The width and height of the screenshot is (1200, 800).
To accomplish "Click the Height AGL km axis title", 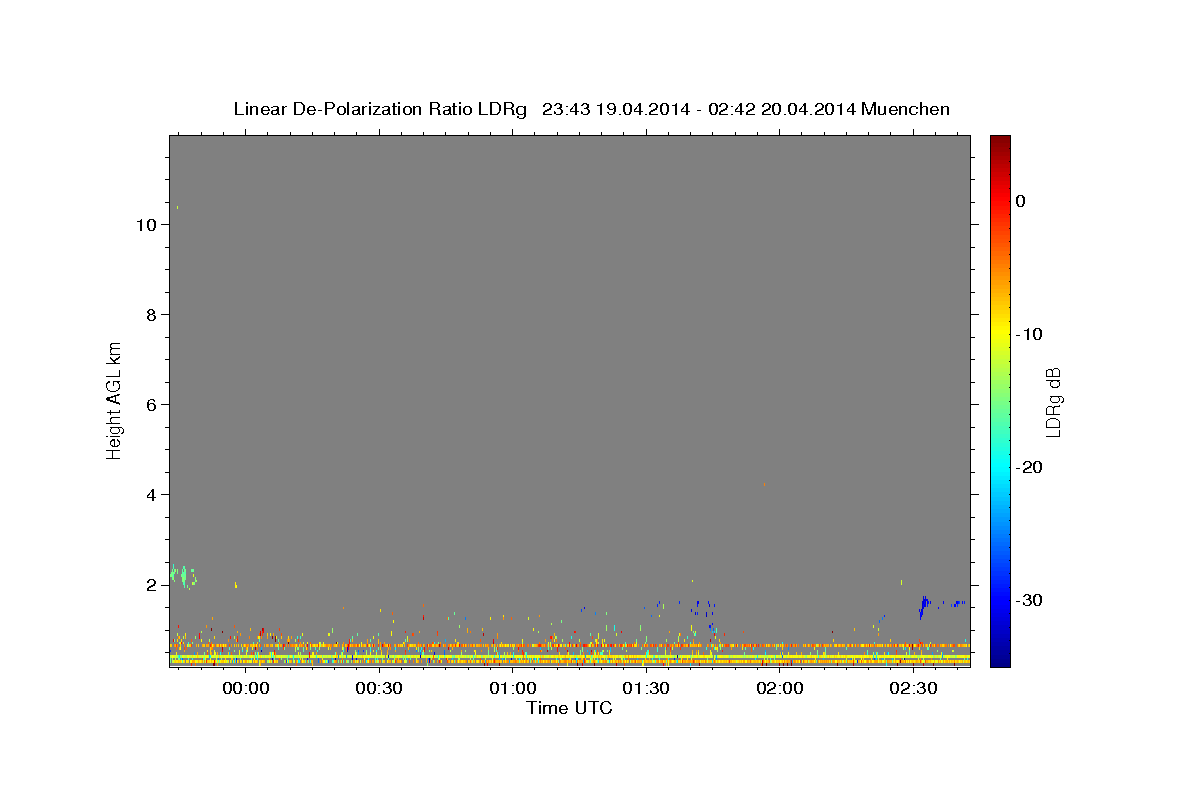I will 115,399.
